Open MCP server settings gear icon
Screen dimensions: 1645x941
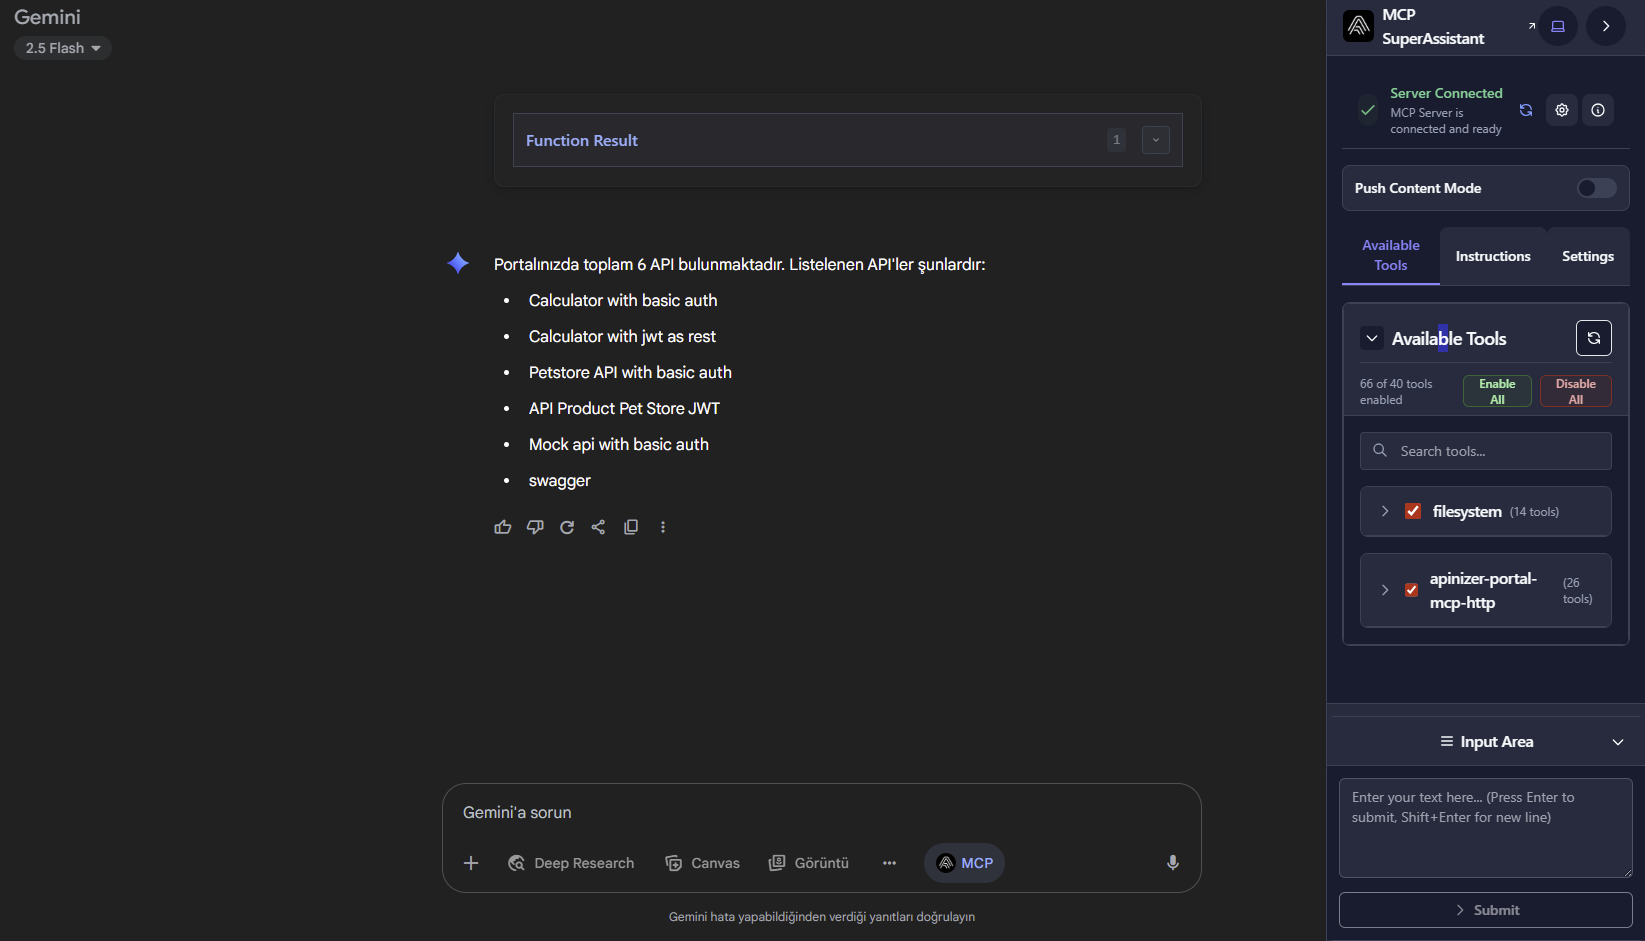click(x=1561, y=110)
